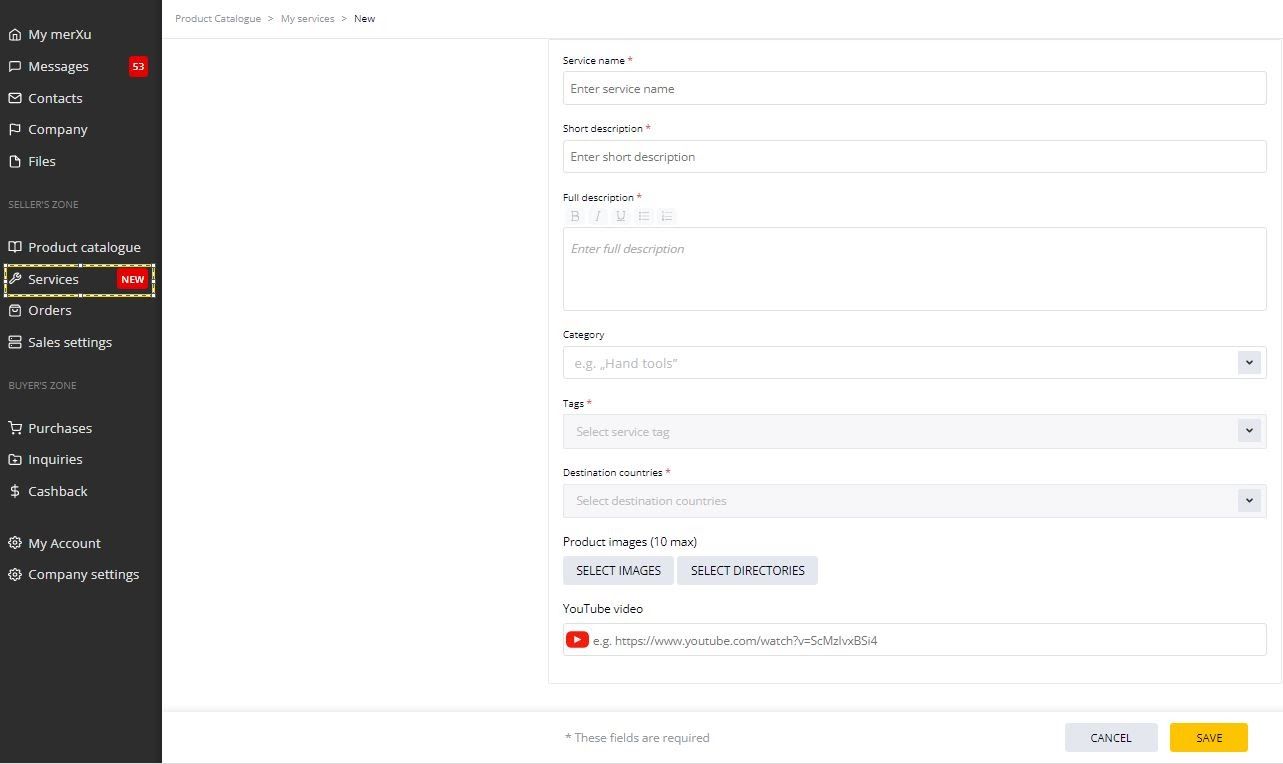Open My merXu in the sidebar
1283x764 pixels.
[x=60, y=34]
